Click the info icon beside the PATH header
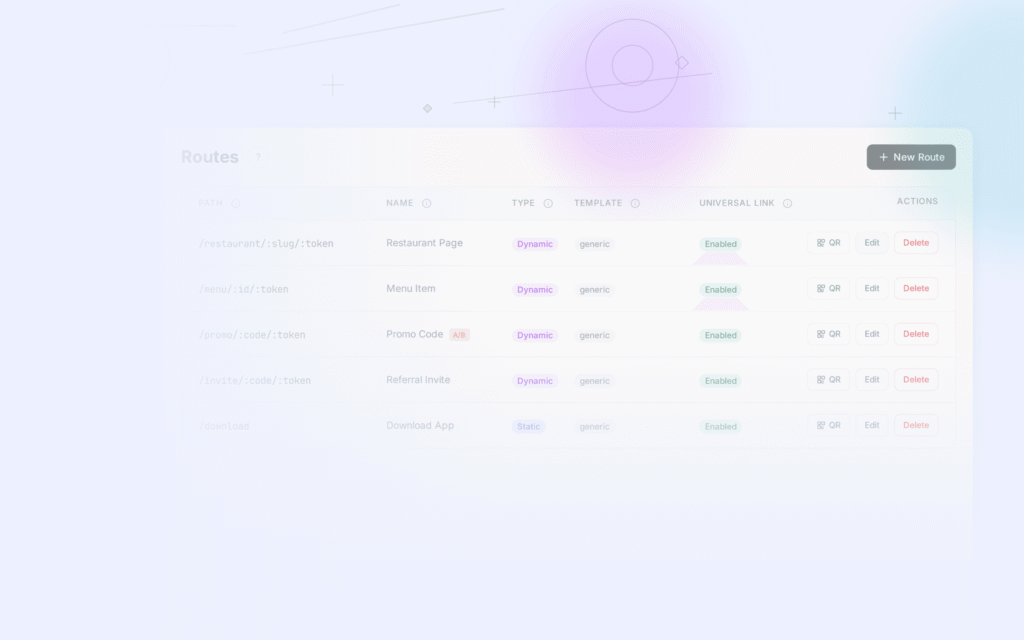This screenshot has width=1024, height=640. click(236, 203)
